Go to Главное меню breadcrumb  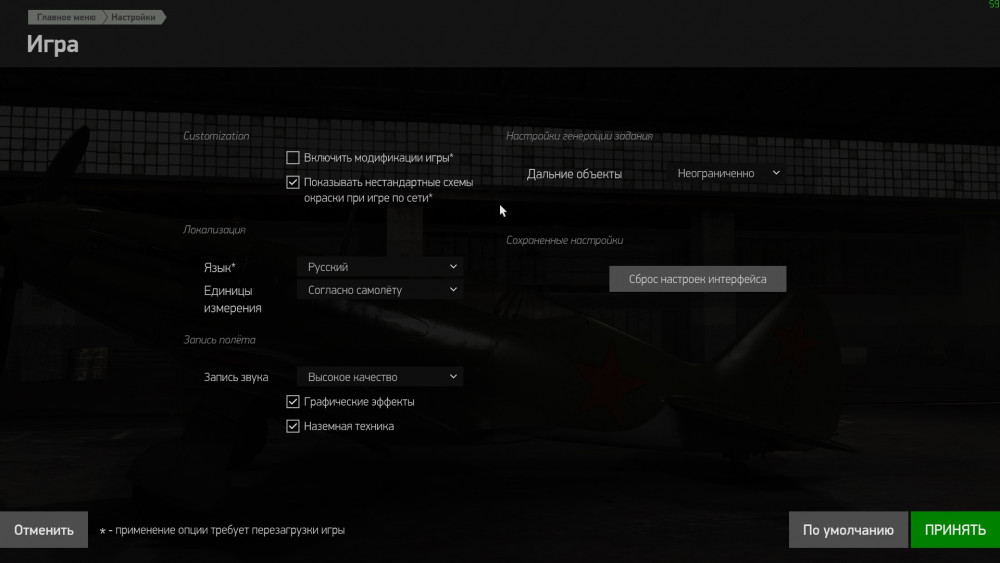66,17
